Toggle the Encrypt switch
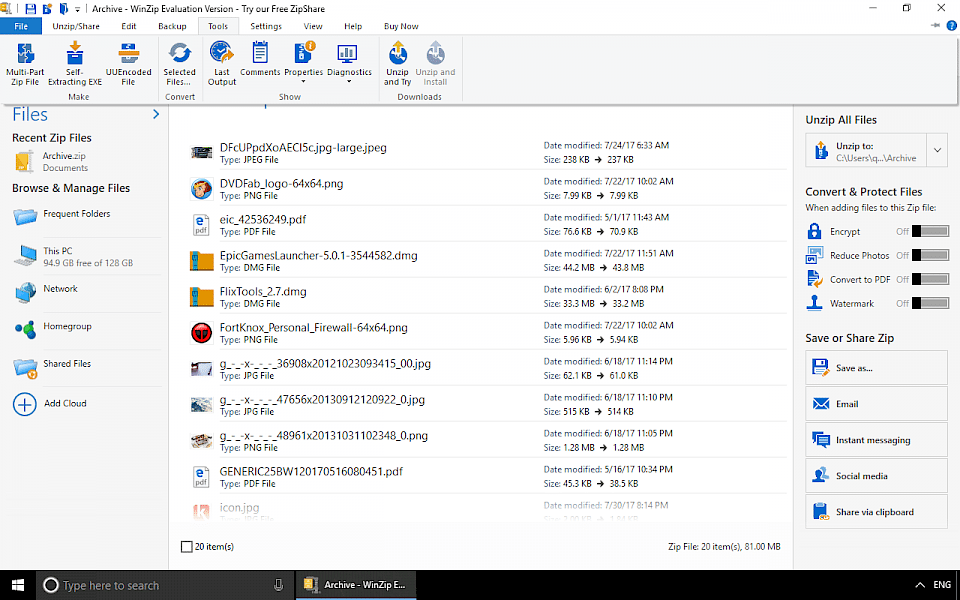This screenshot has height=600, width=960. (x=930, y=231)
